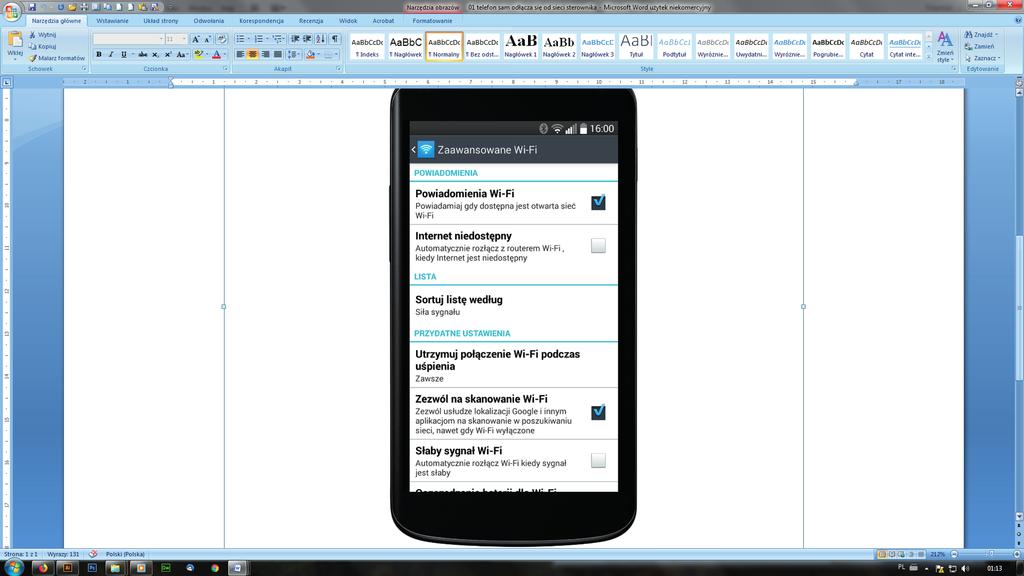Screen dimensions: 1024x576
Task: Switch to Układ strony tab
Action: (x=161, y=21)
